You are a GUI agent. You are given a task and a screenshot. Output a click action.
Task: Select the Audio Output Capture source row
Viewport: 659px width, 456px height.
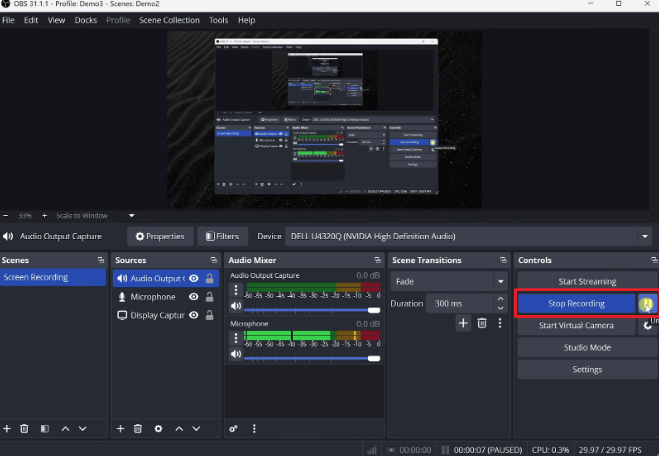click(x=166, y=278)
